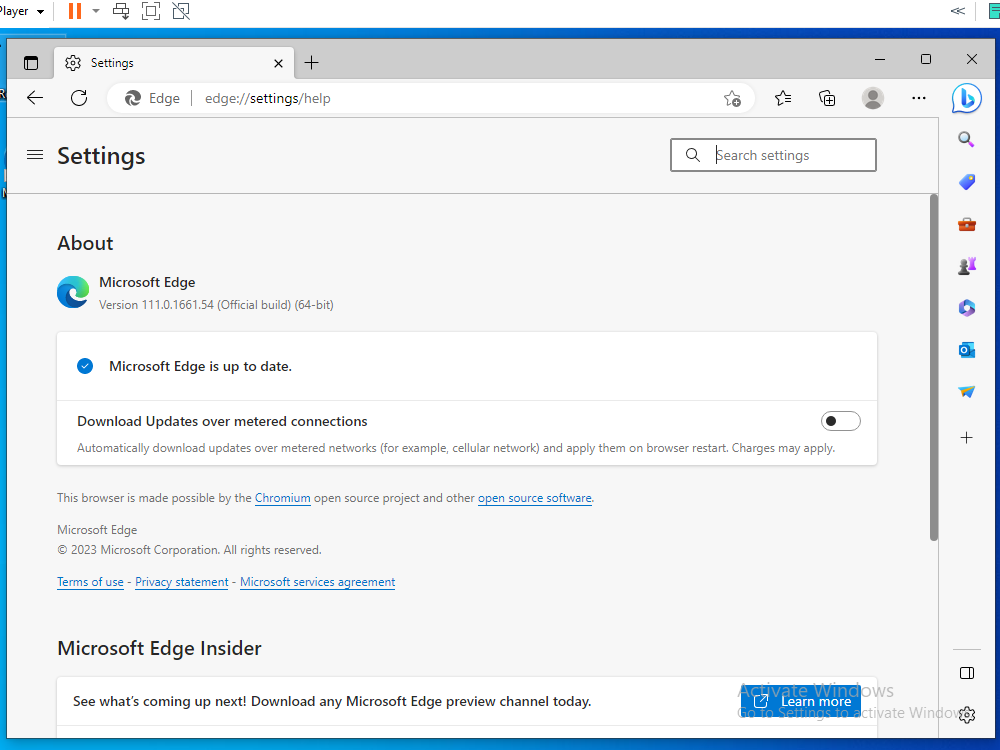This screenshot has width=1000, height=750.
Task: Expand the pause button power options arrow
Action: coord(96,11)
